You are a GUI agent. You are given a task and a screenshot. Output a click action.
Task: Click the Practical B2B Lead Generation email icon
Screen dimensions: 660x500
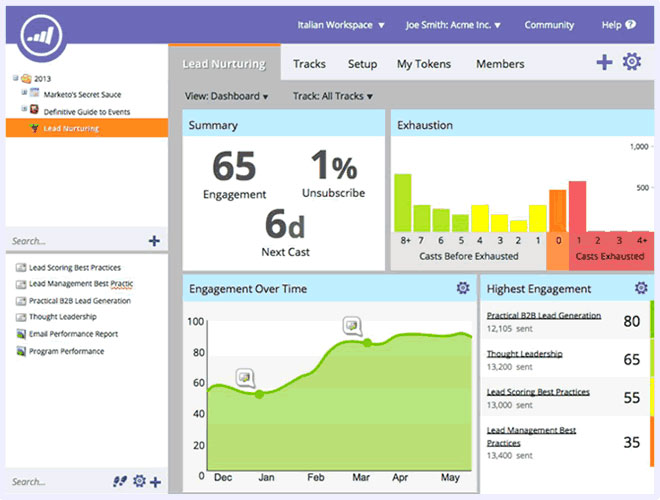[x=21, y=301]
